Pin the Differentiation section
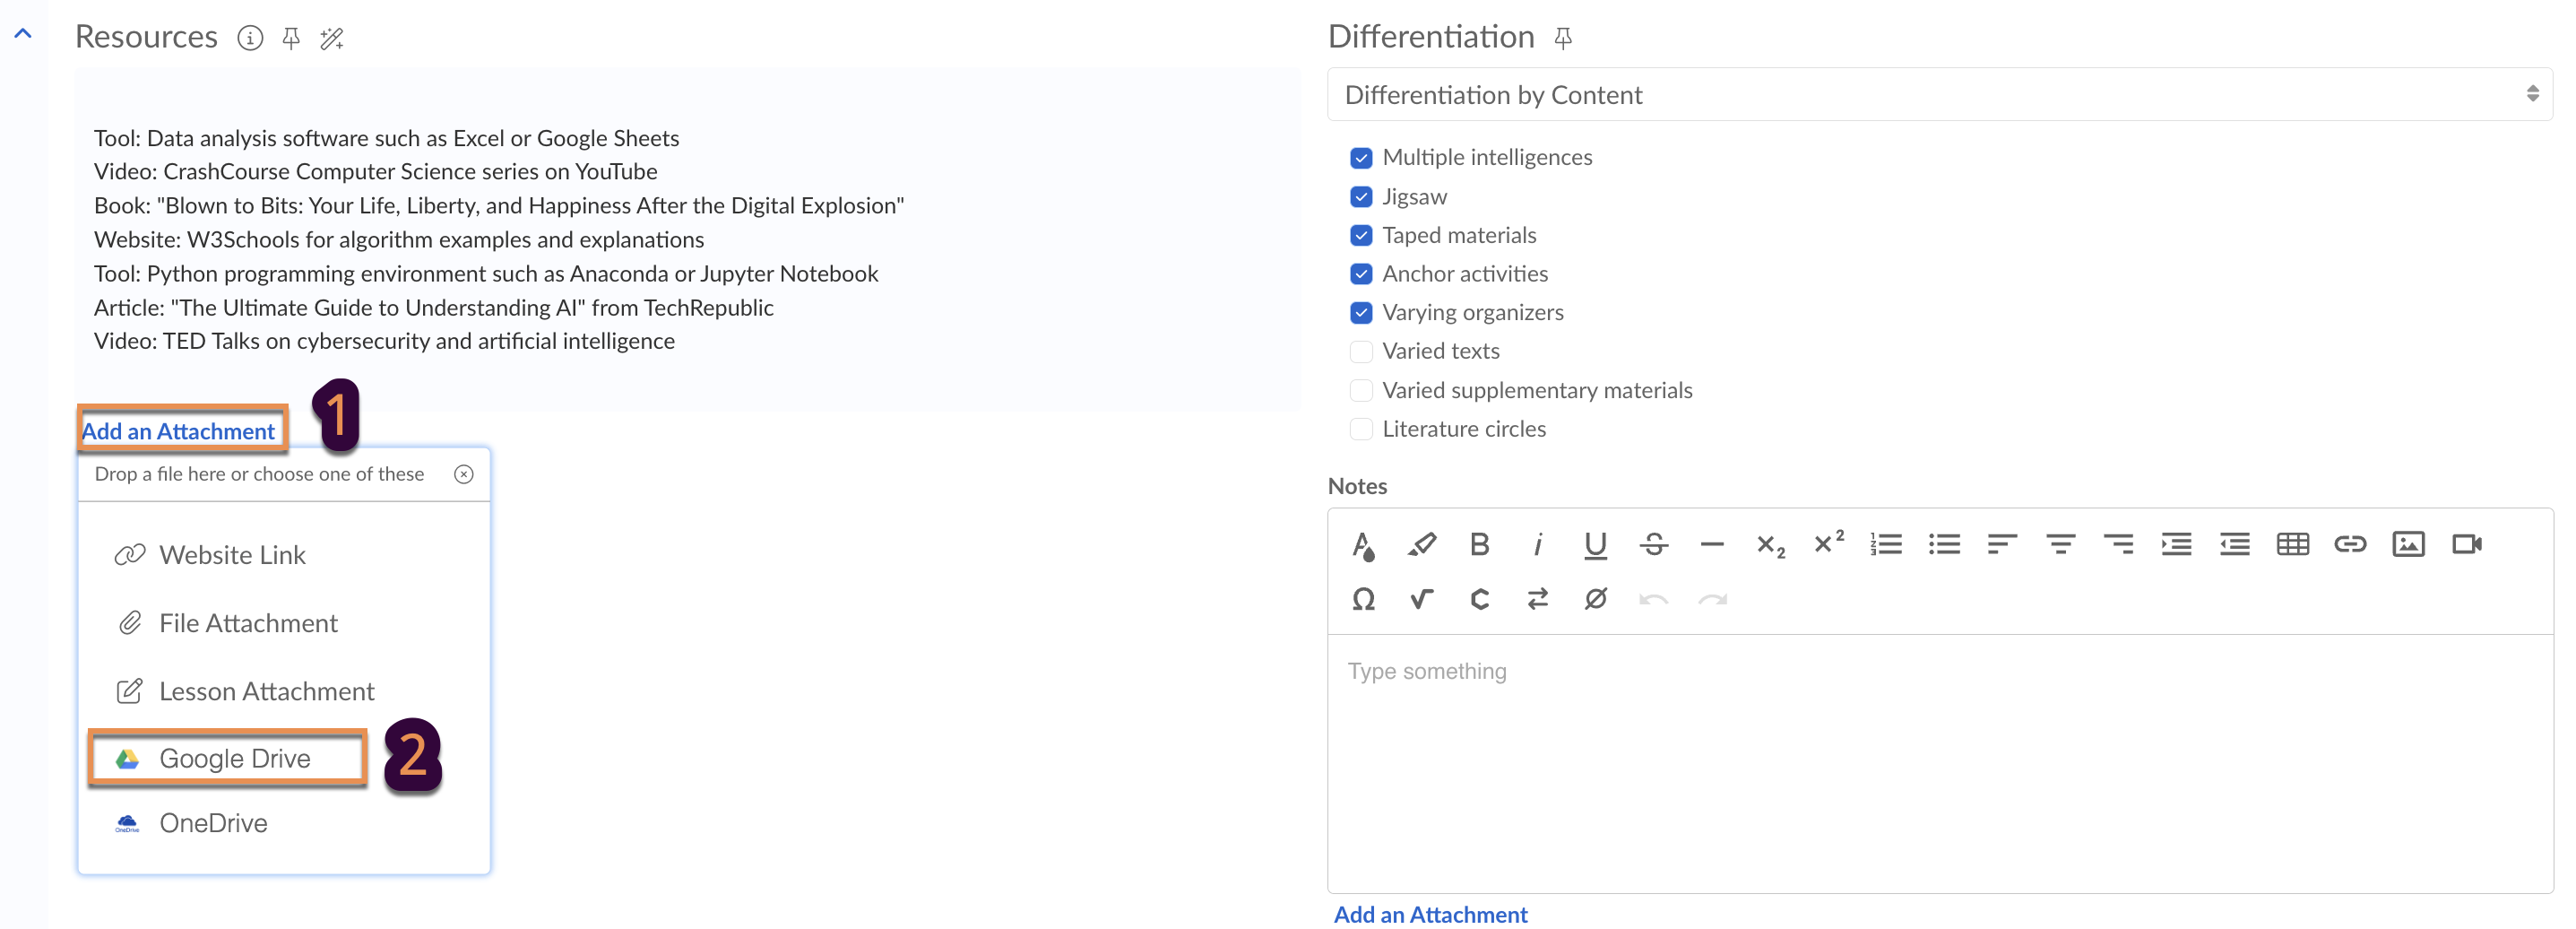2576x929 pixels. (x=1563, y=39)
